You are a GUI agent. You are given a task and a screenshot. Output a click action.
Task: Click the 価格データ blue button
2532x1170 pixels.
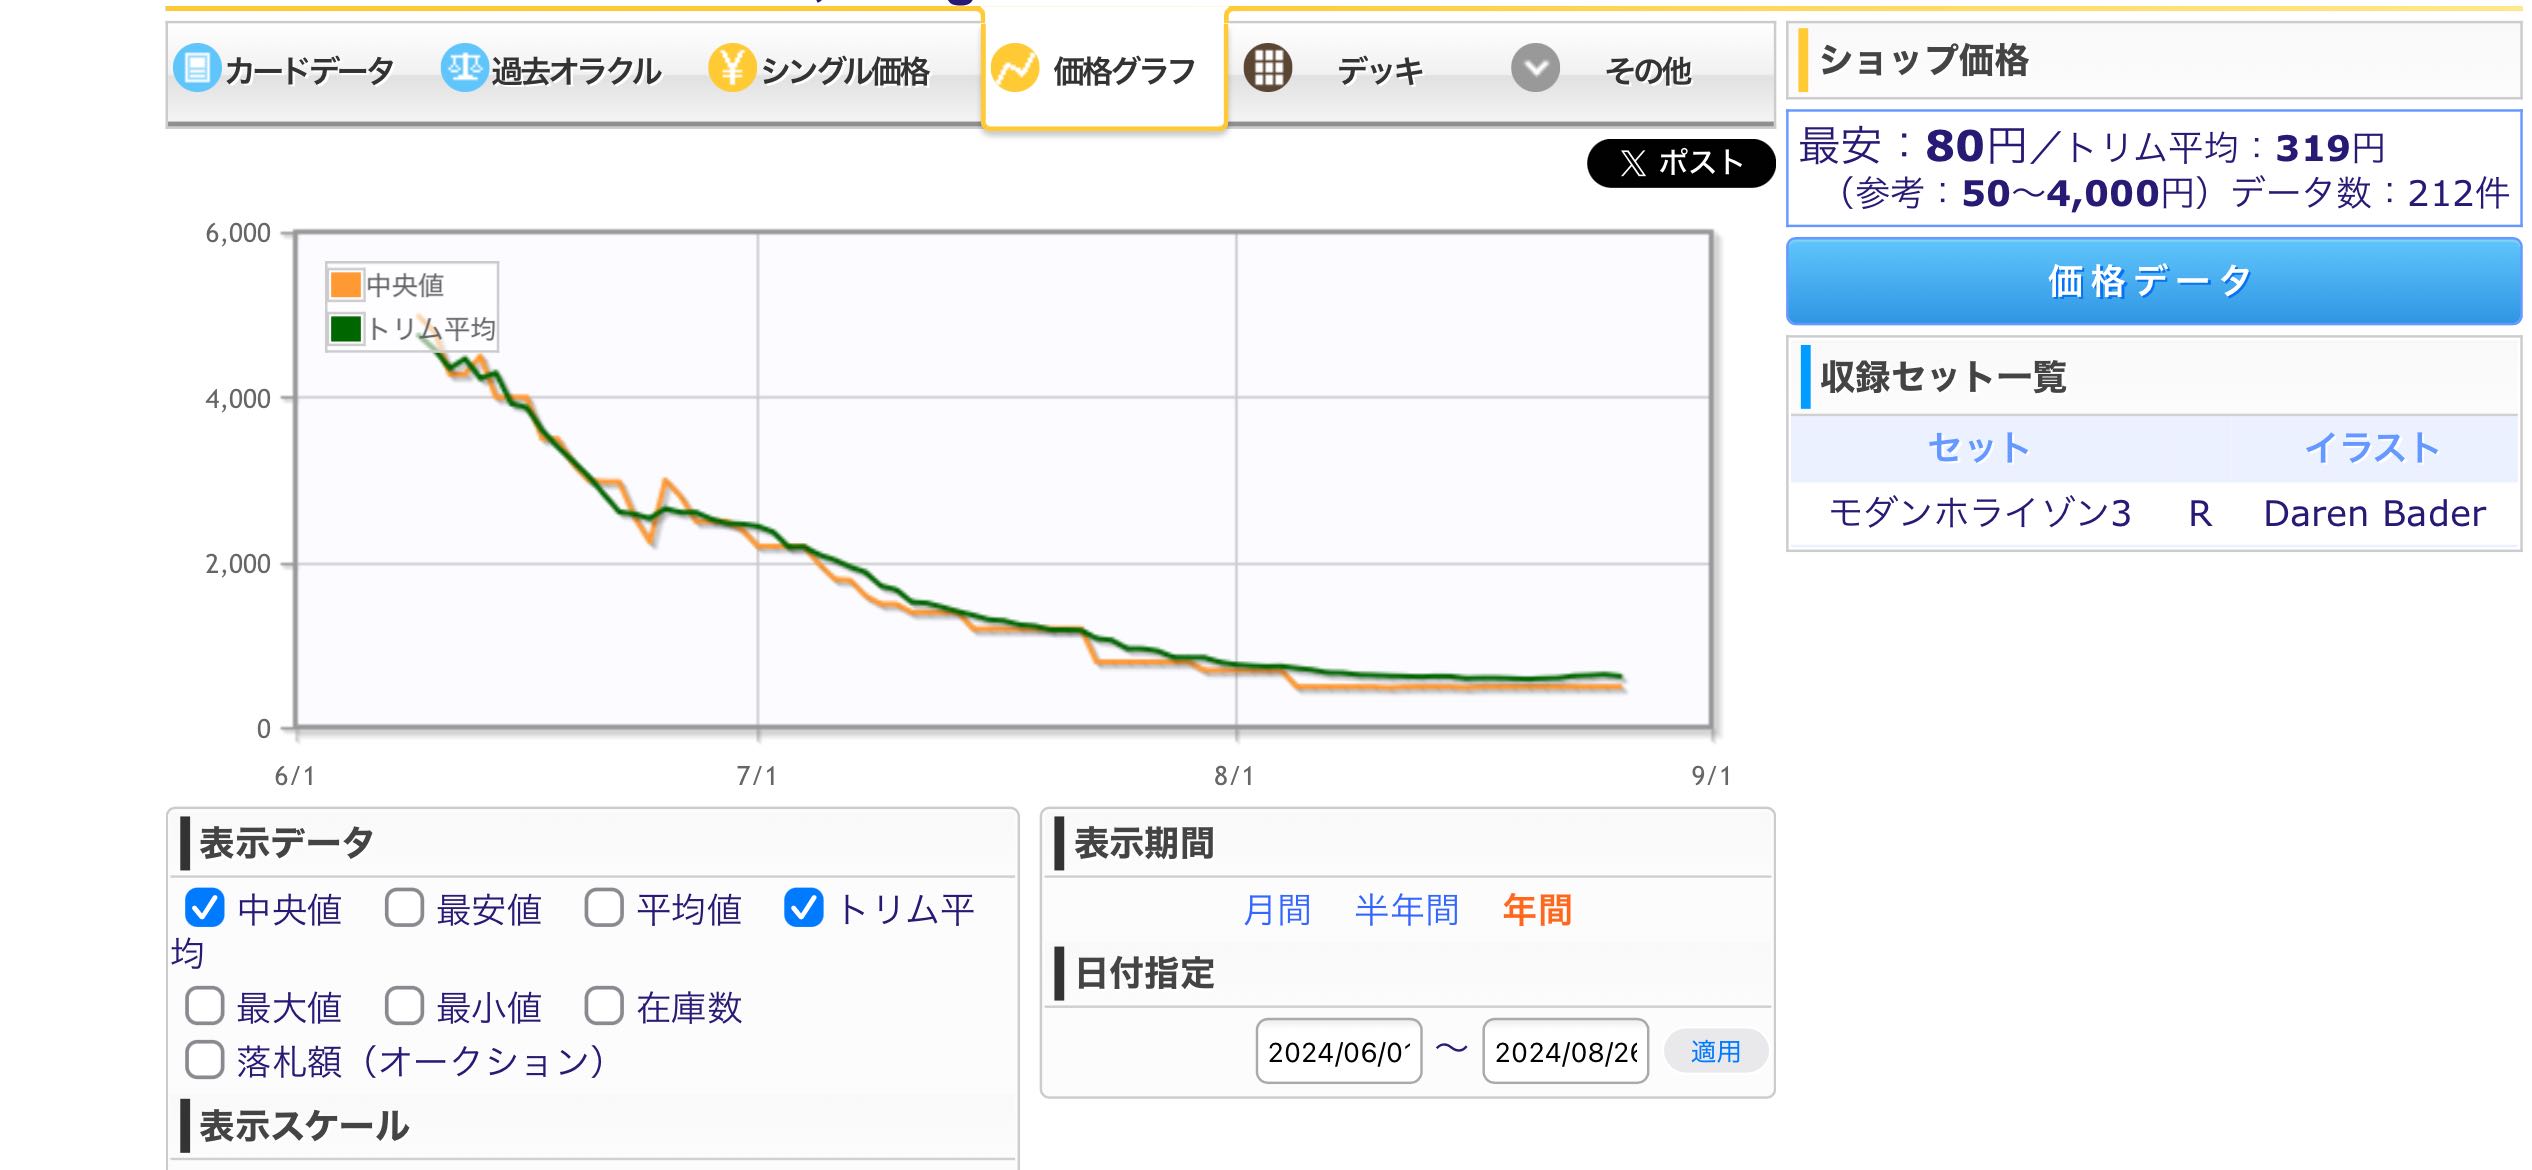pyautogui.click(x=2153, y=281)
